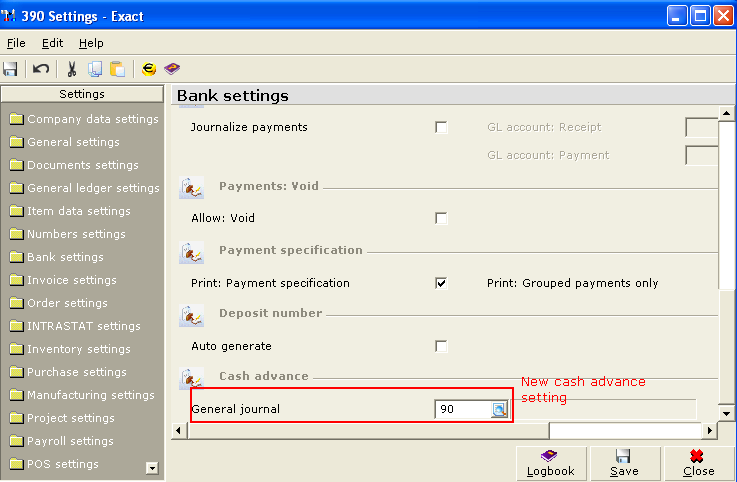Click the horizontal scrollbar right arrow
Image resolution: width=737 pixels, height=482 pixels.
[x=710, y=430]
